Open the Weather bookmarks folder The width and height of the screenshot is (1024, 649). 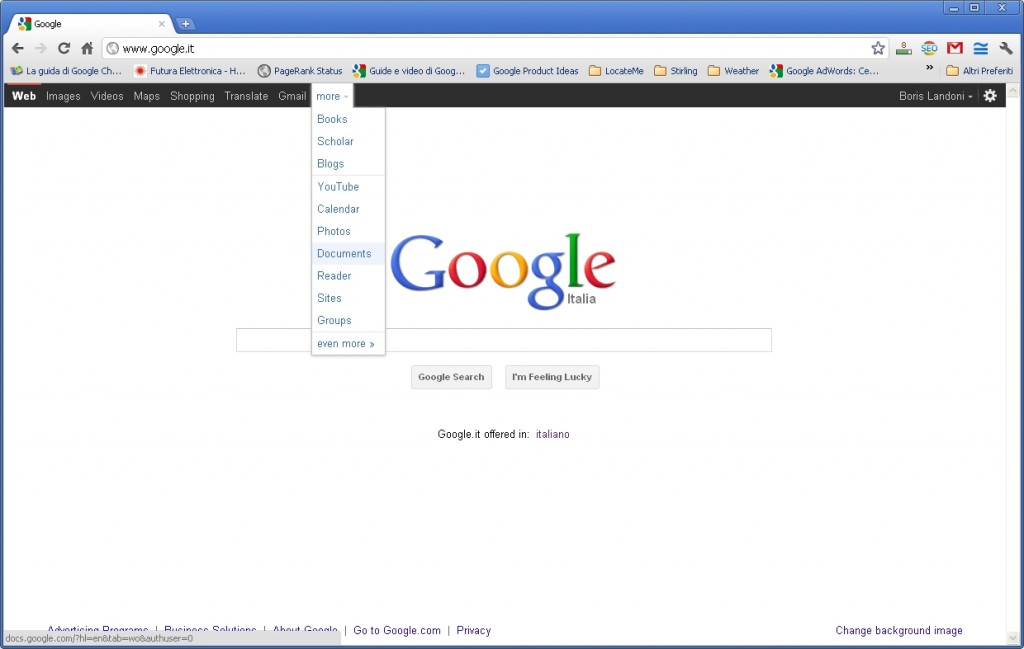733,70
